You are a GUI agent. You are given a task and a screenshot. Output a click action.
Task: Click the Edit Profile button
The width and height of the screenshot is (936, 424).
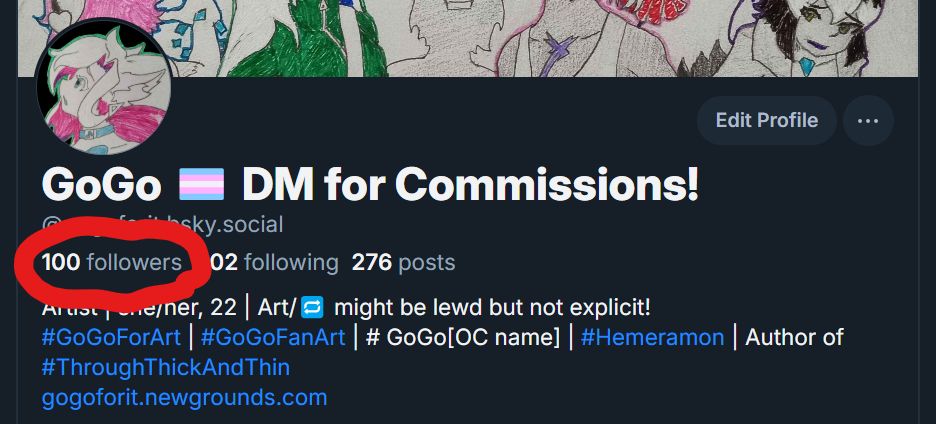767,121
